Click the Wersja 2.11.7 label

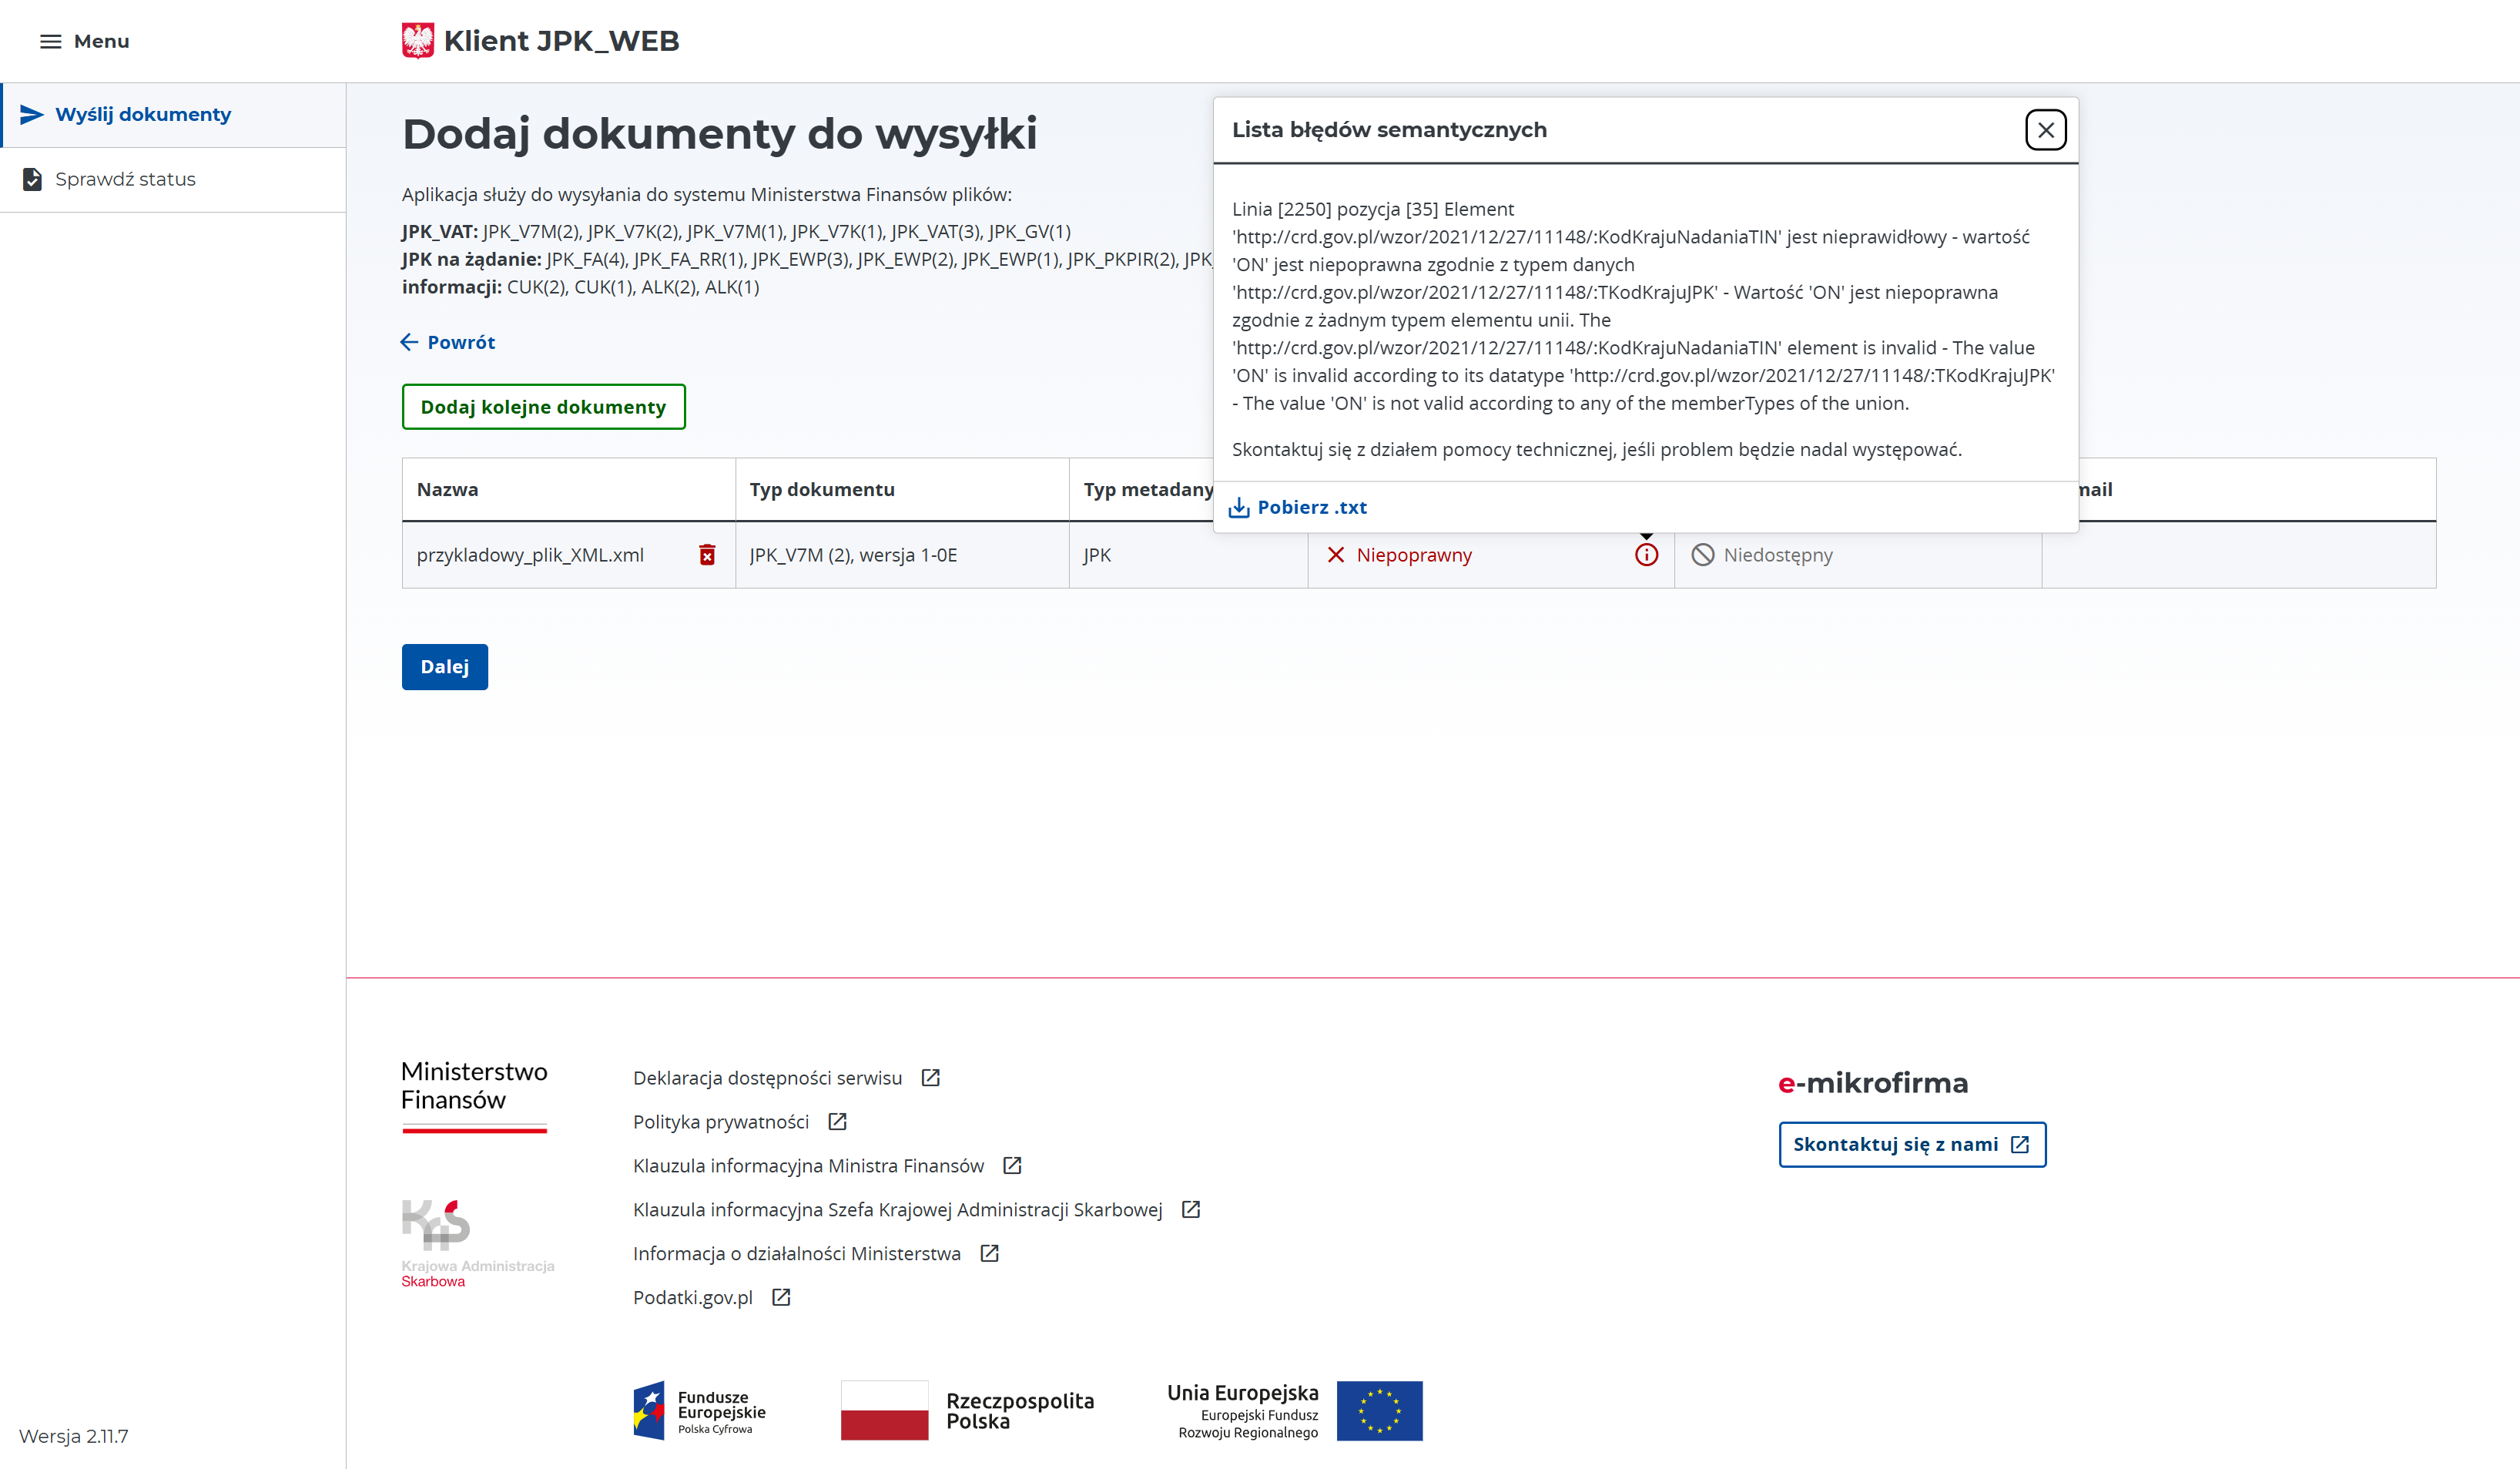tap(73, 1437)
